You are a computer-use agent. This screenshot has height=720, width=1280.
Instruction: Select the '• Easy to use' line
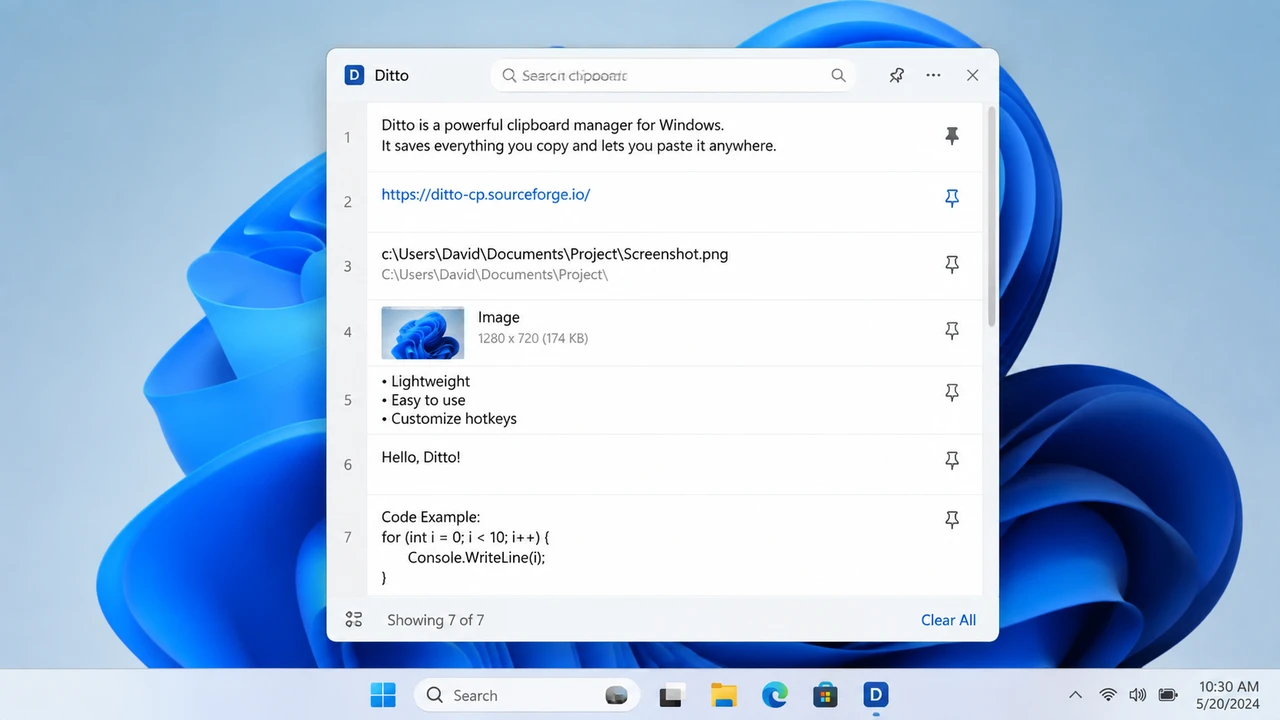coord(424,400)
